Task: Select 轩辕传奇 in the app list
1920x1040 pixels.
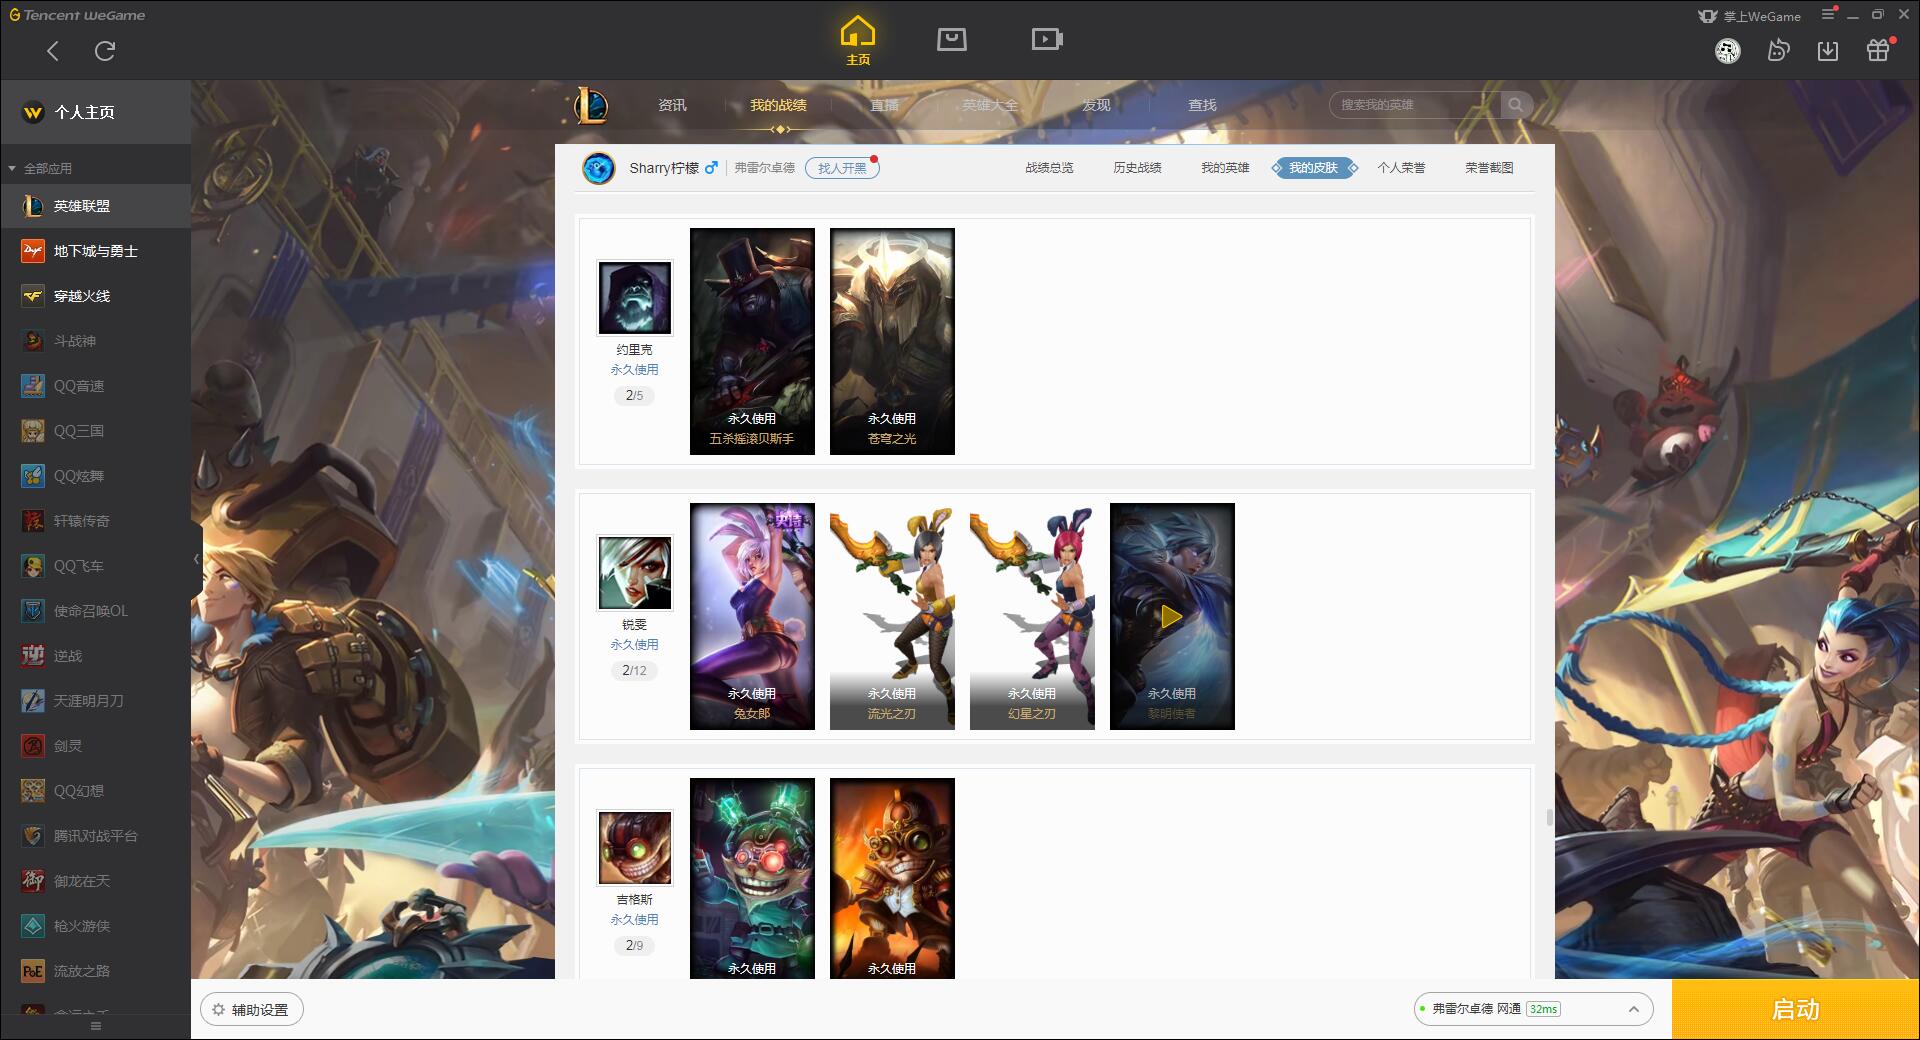Action: 95,521
